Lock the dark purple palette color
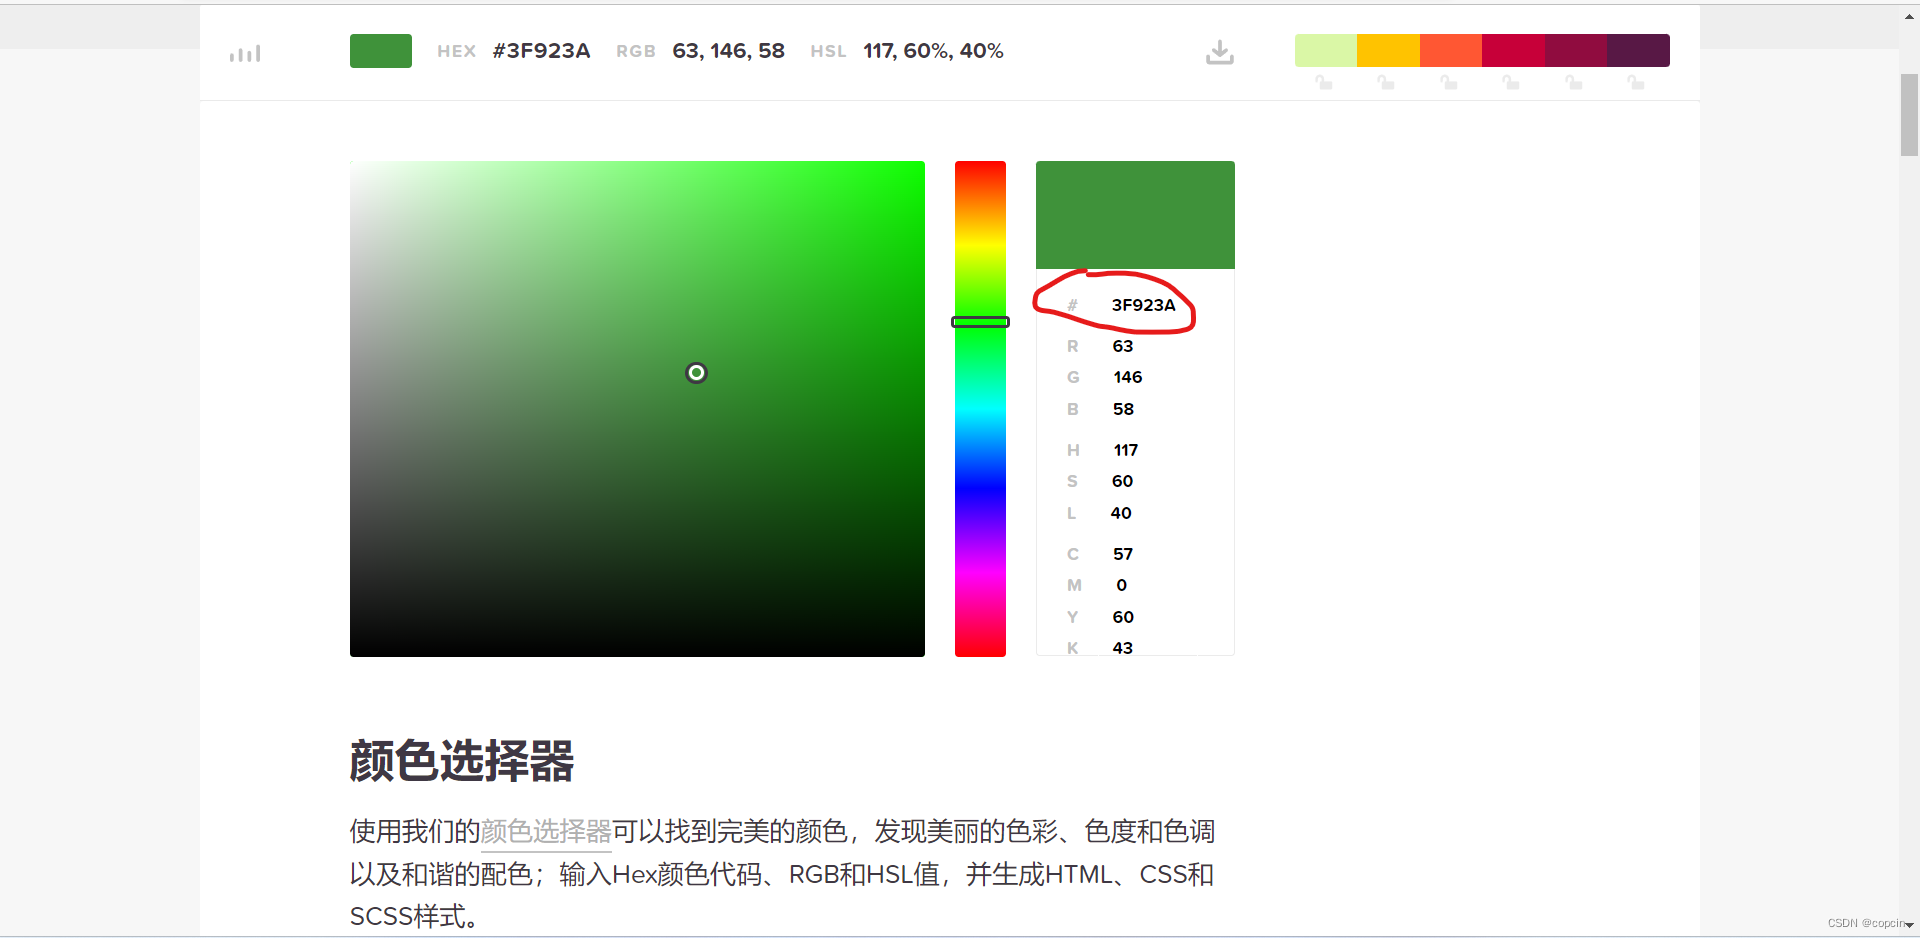Viewport: 1920px width, 938px height. click(1636, 84)
